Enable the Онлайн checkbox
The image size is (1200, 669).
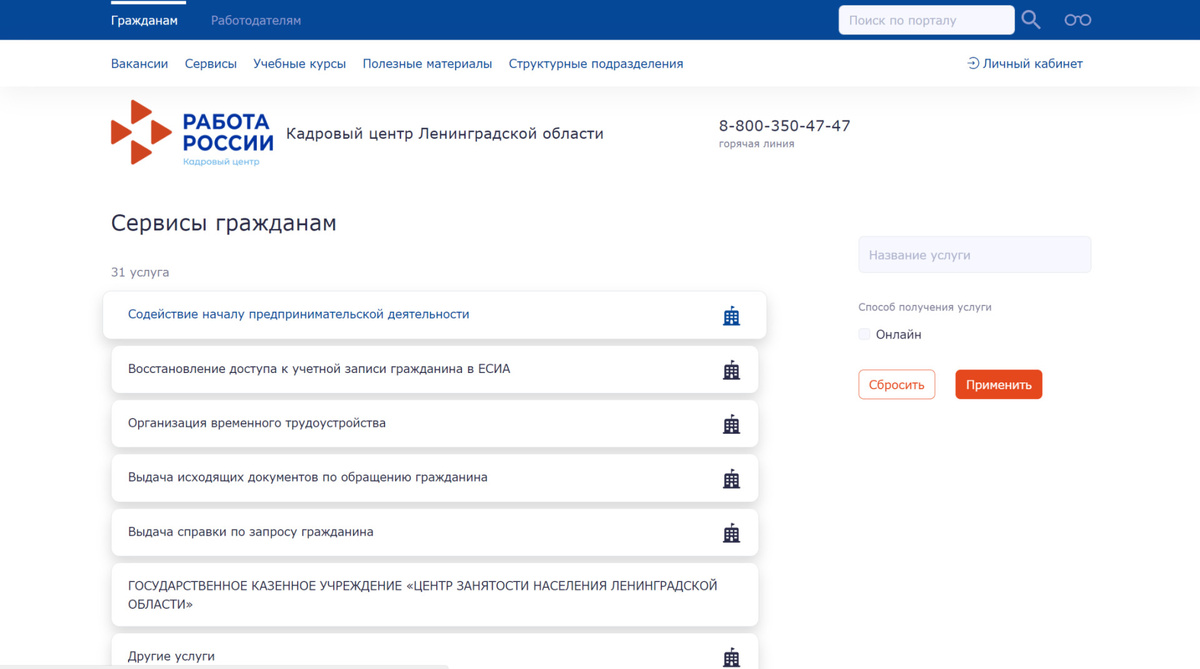(x=864, y=334)
